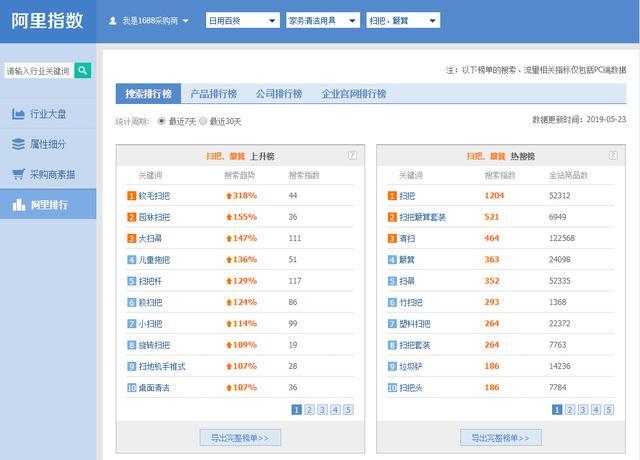Open 属性细分 in the sidebar
The width and height of the screenshot is (640, 460).
point(48,144)
